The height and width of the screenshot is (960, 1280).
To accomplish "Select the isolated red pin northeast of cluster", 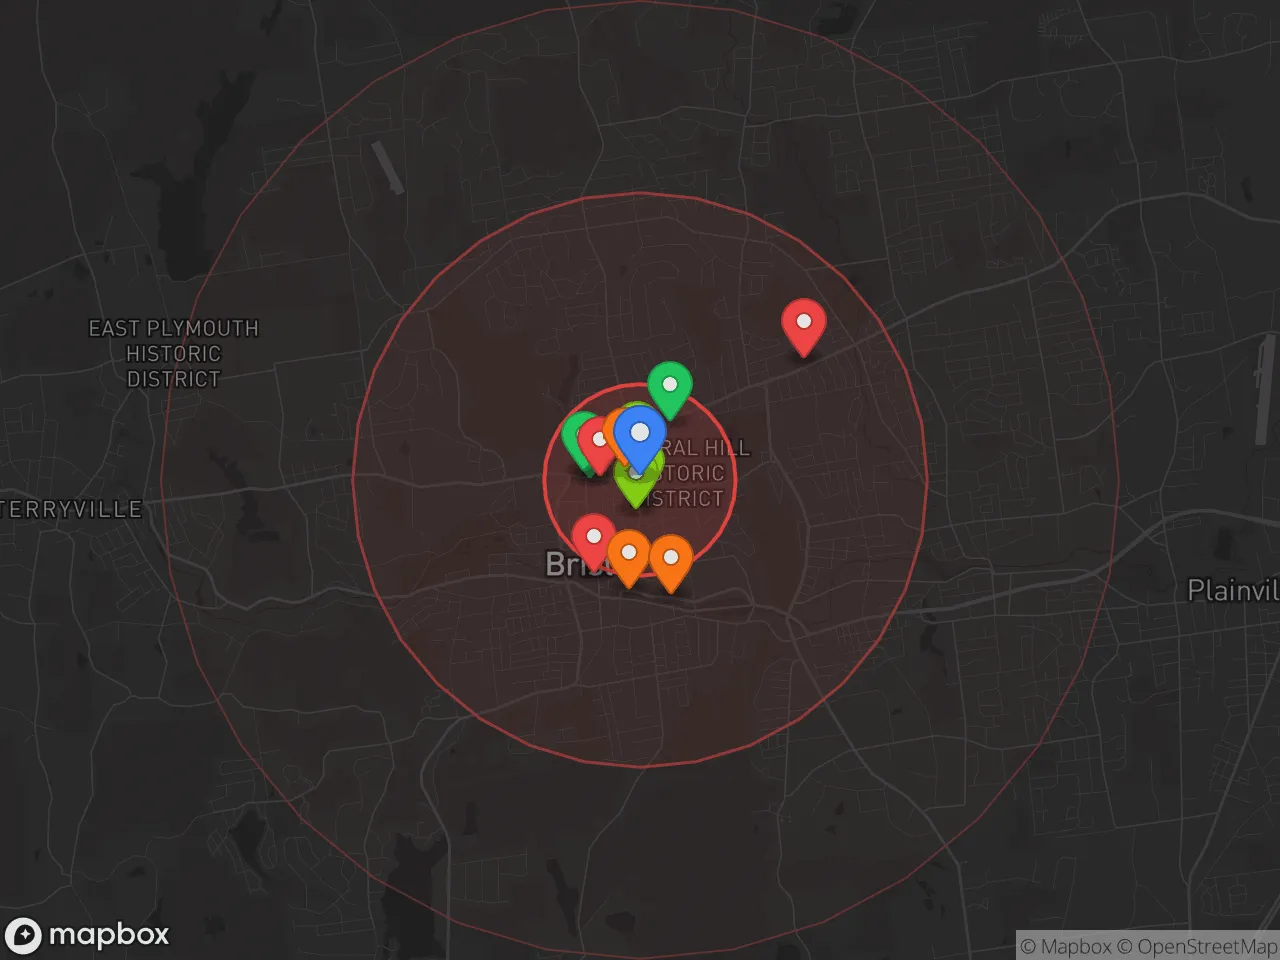I will point(803,323).
